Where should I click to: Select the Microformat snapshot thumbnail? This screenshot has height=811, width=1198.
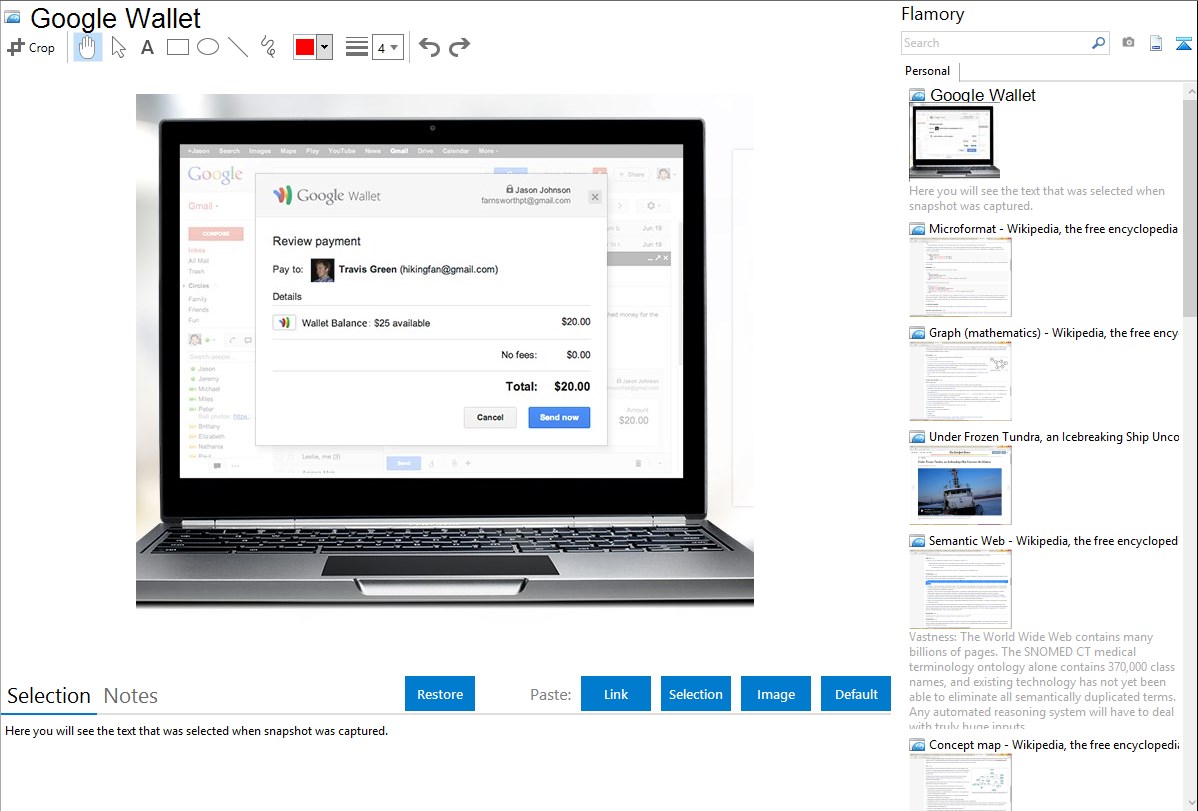pos(960,277)
